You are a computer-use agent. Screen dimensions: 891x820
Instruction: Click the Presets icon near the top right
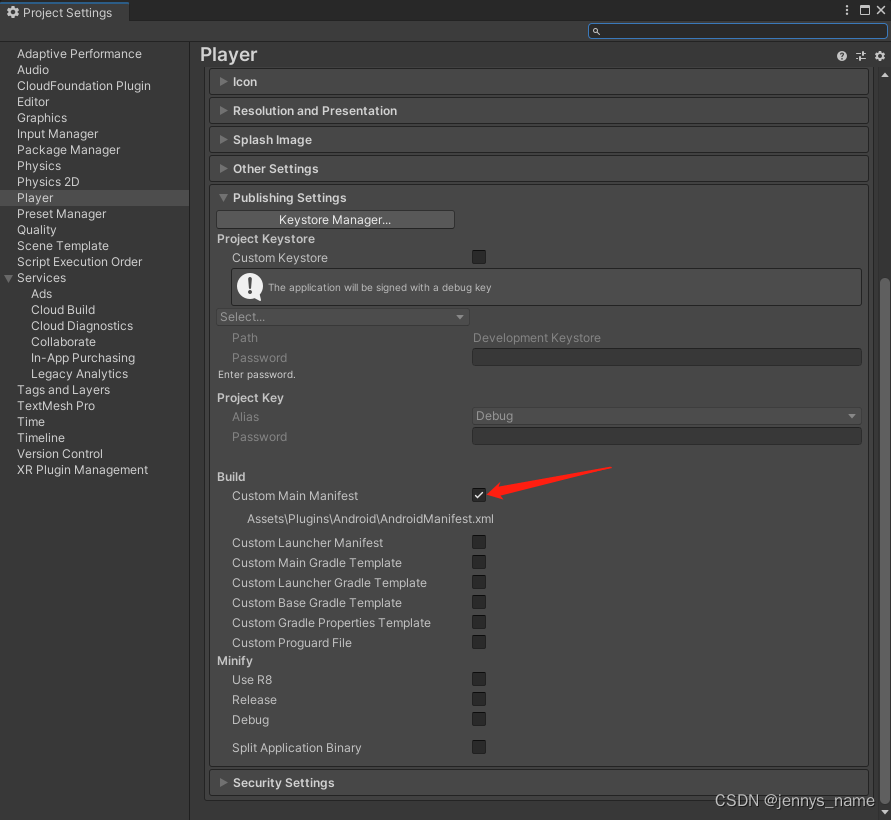point(861,56)
